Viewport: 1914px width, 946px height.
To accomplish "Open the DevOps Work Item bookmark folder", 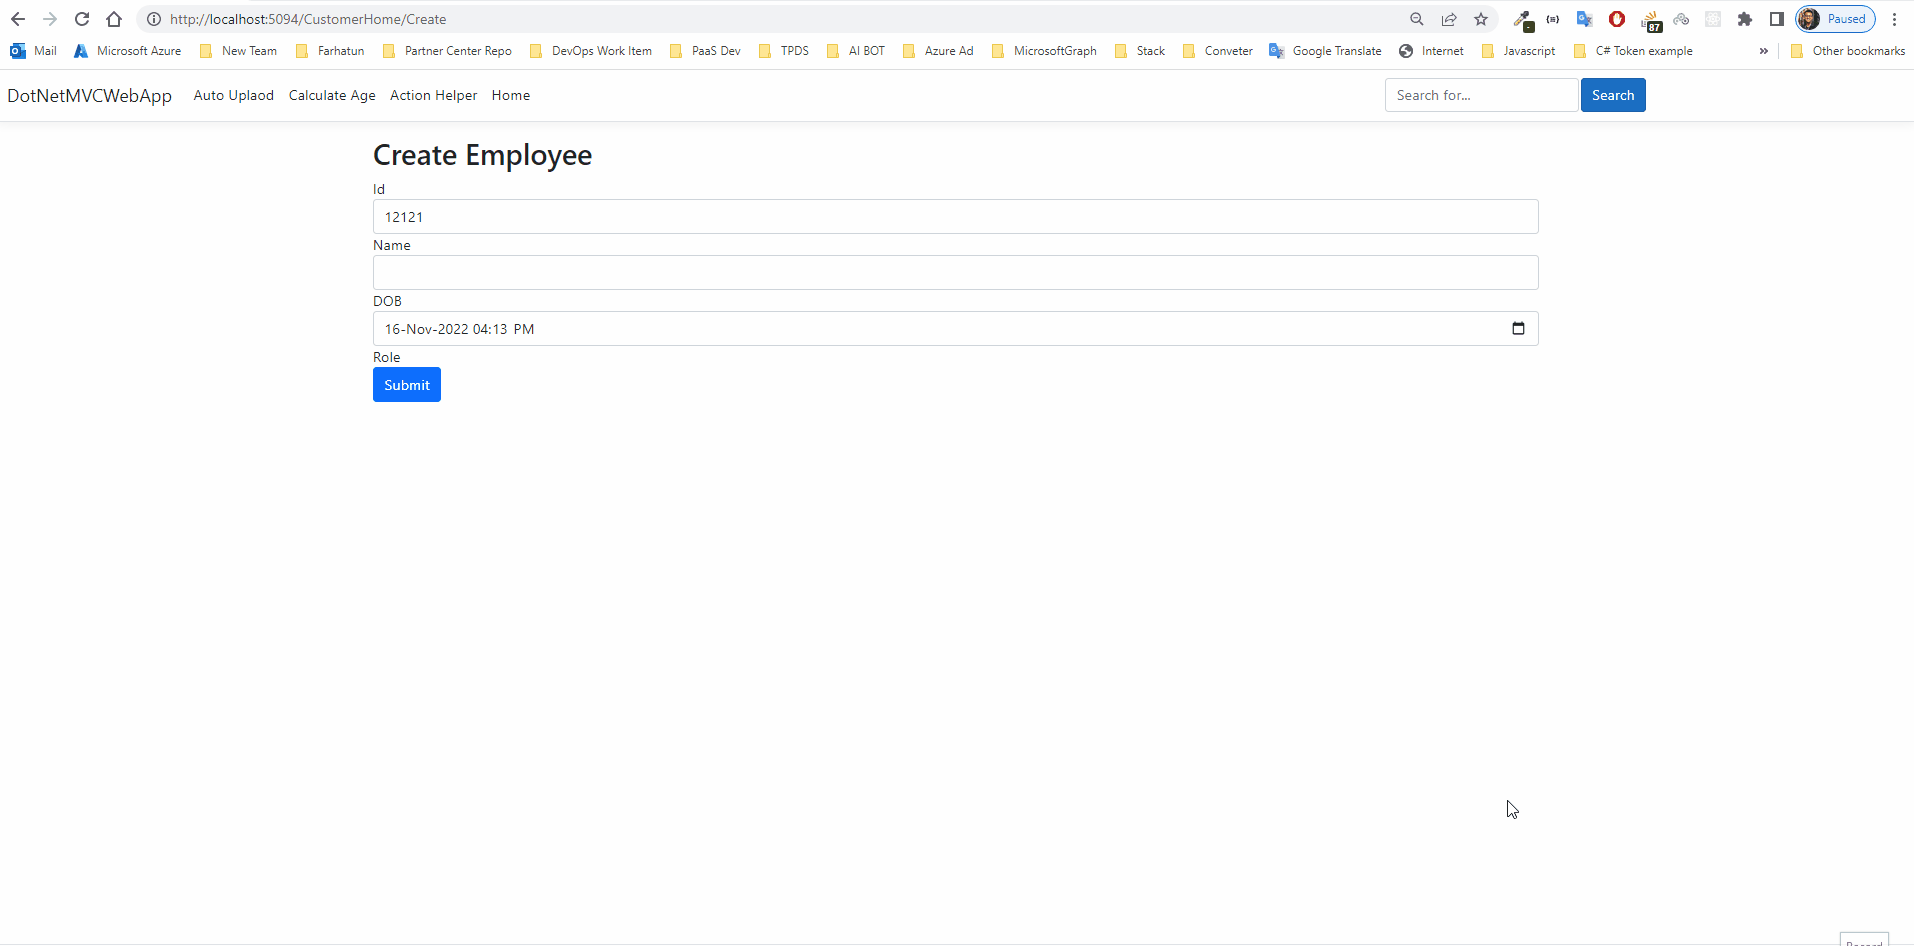I will coord(590,51).
